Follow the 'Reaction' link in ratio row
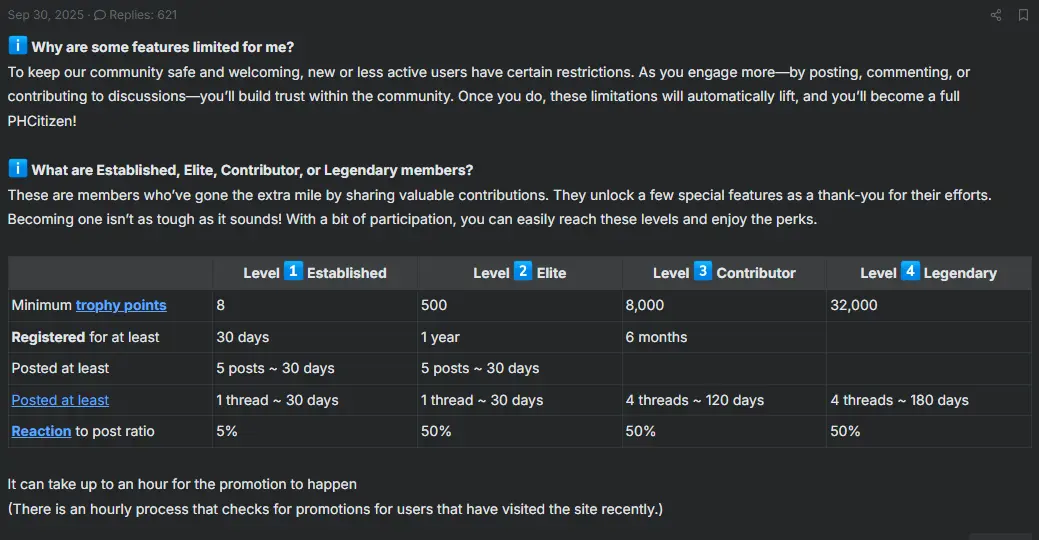The width and height of the screenshot is (1039, 540). click(41, 431)
